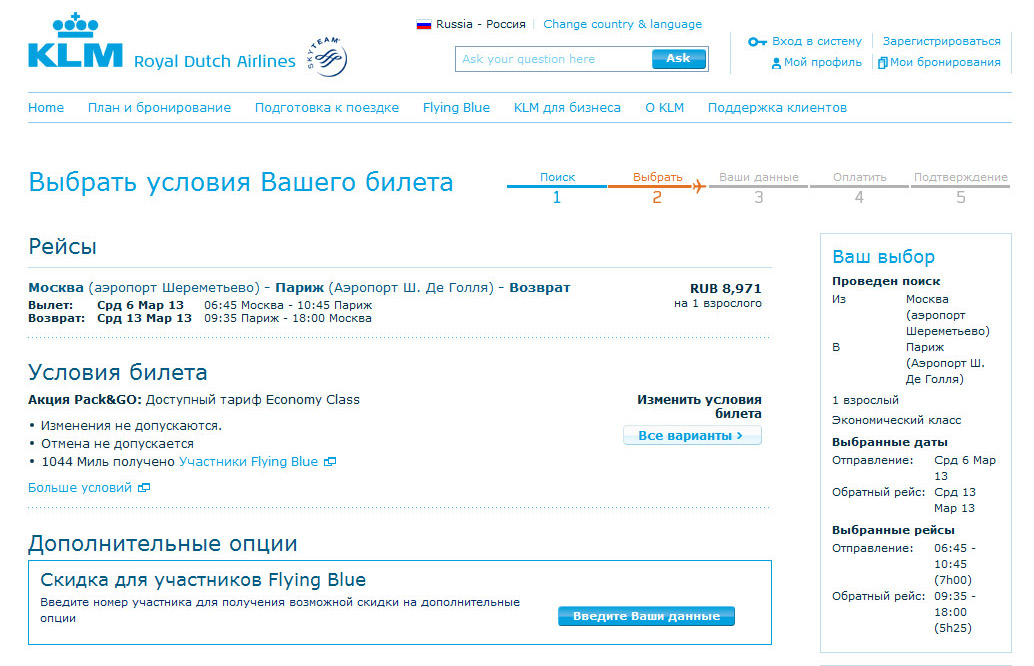Click external-link icon after Участники Flying Blue
The image size is (1034, 666).
coord(330,462)
